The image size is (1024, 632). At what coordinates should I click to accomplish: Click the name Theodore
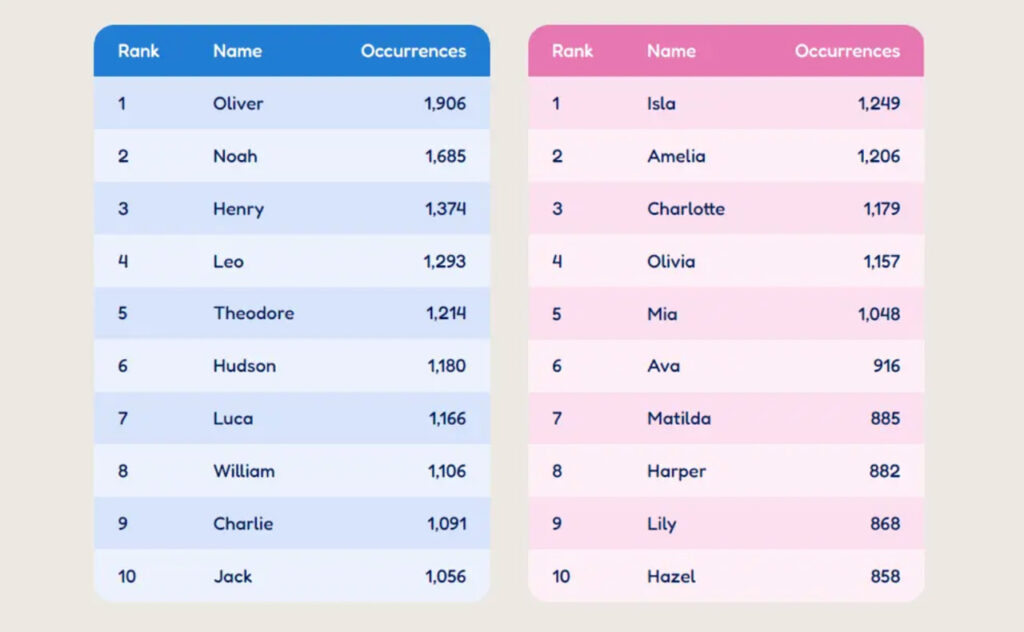click(253, 313)
